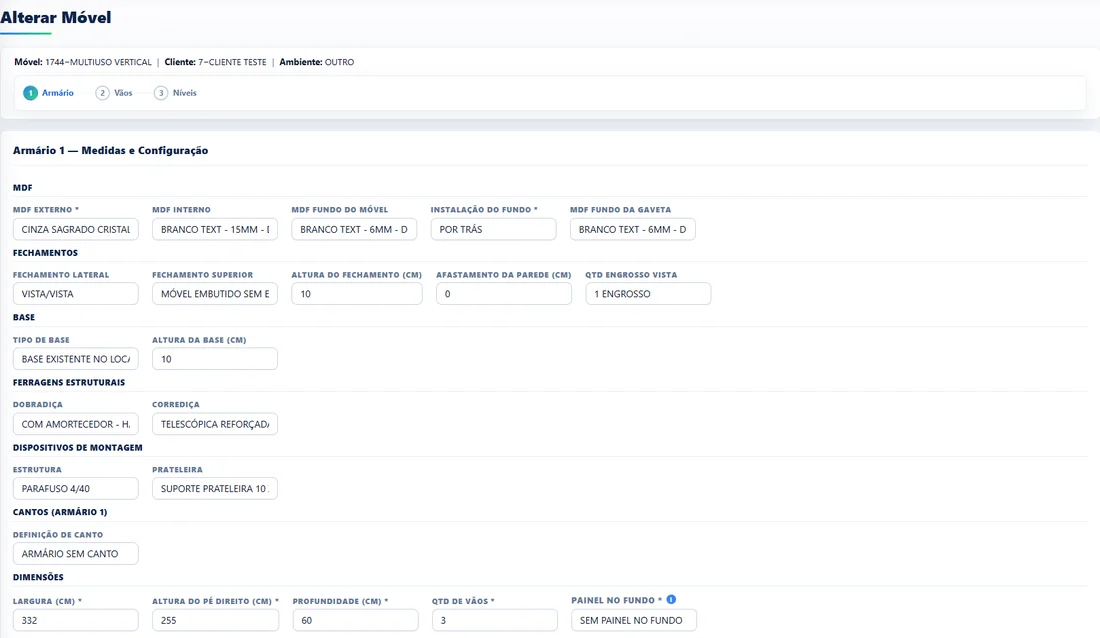Click the "CANTOS (ARMÁRIO 1)" section heading
This screenshot has height=638, width=1100.
coord(60,512)
